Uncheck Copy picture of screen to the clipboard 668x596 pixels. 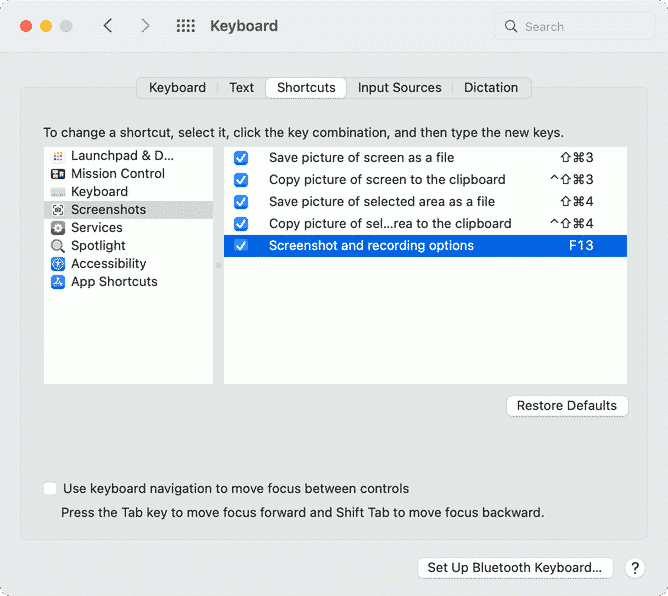pyautogui.click(x=241, y=180)
